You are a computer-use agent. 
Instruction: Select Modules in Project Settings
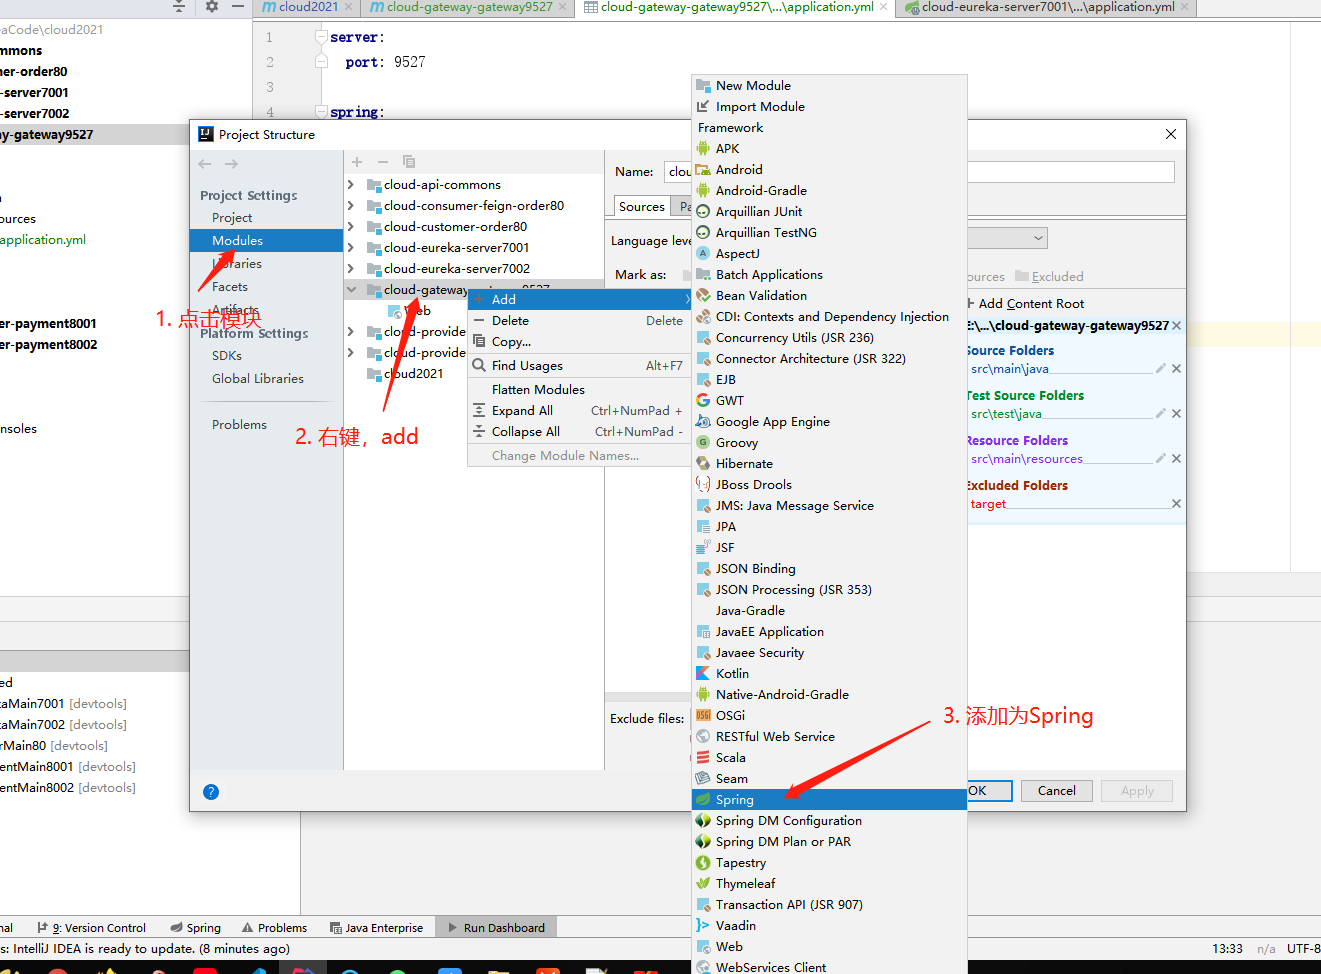[266, 241]
